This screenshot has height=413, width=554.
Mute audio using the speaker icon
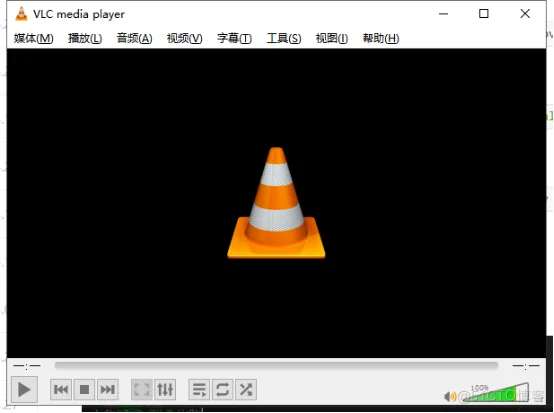tap(450, 396)
